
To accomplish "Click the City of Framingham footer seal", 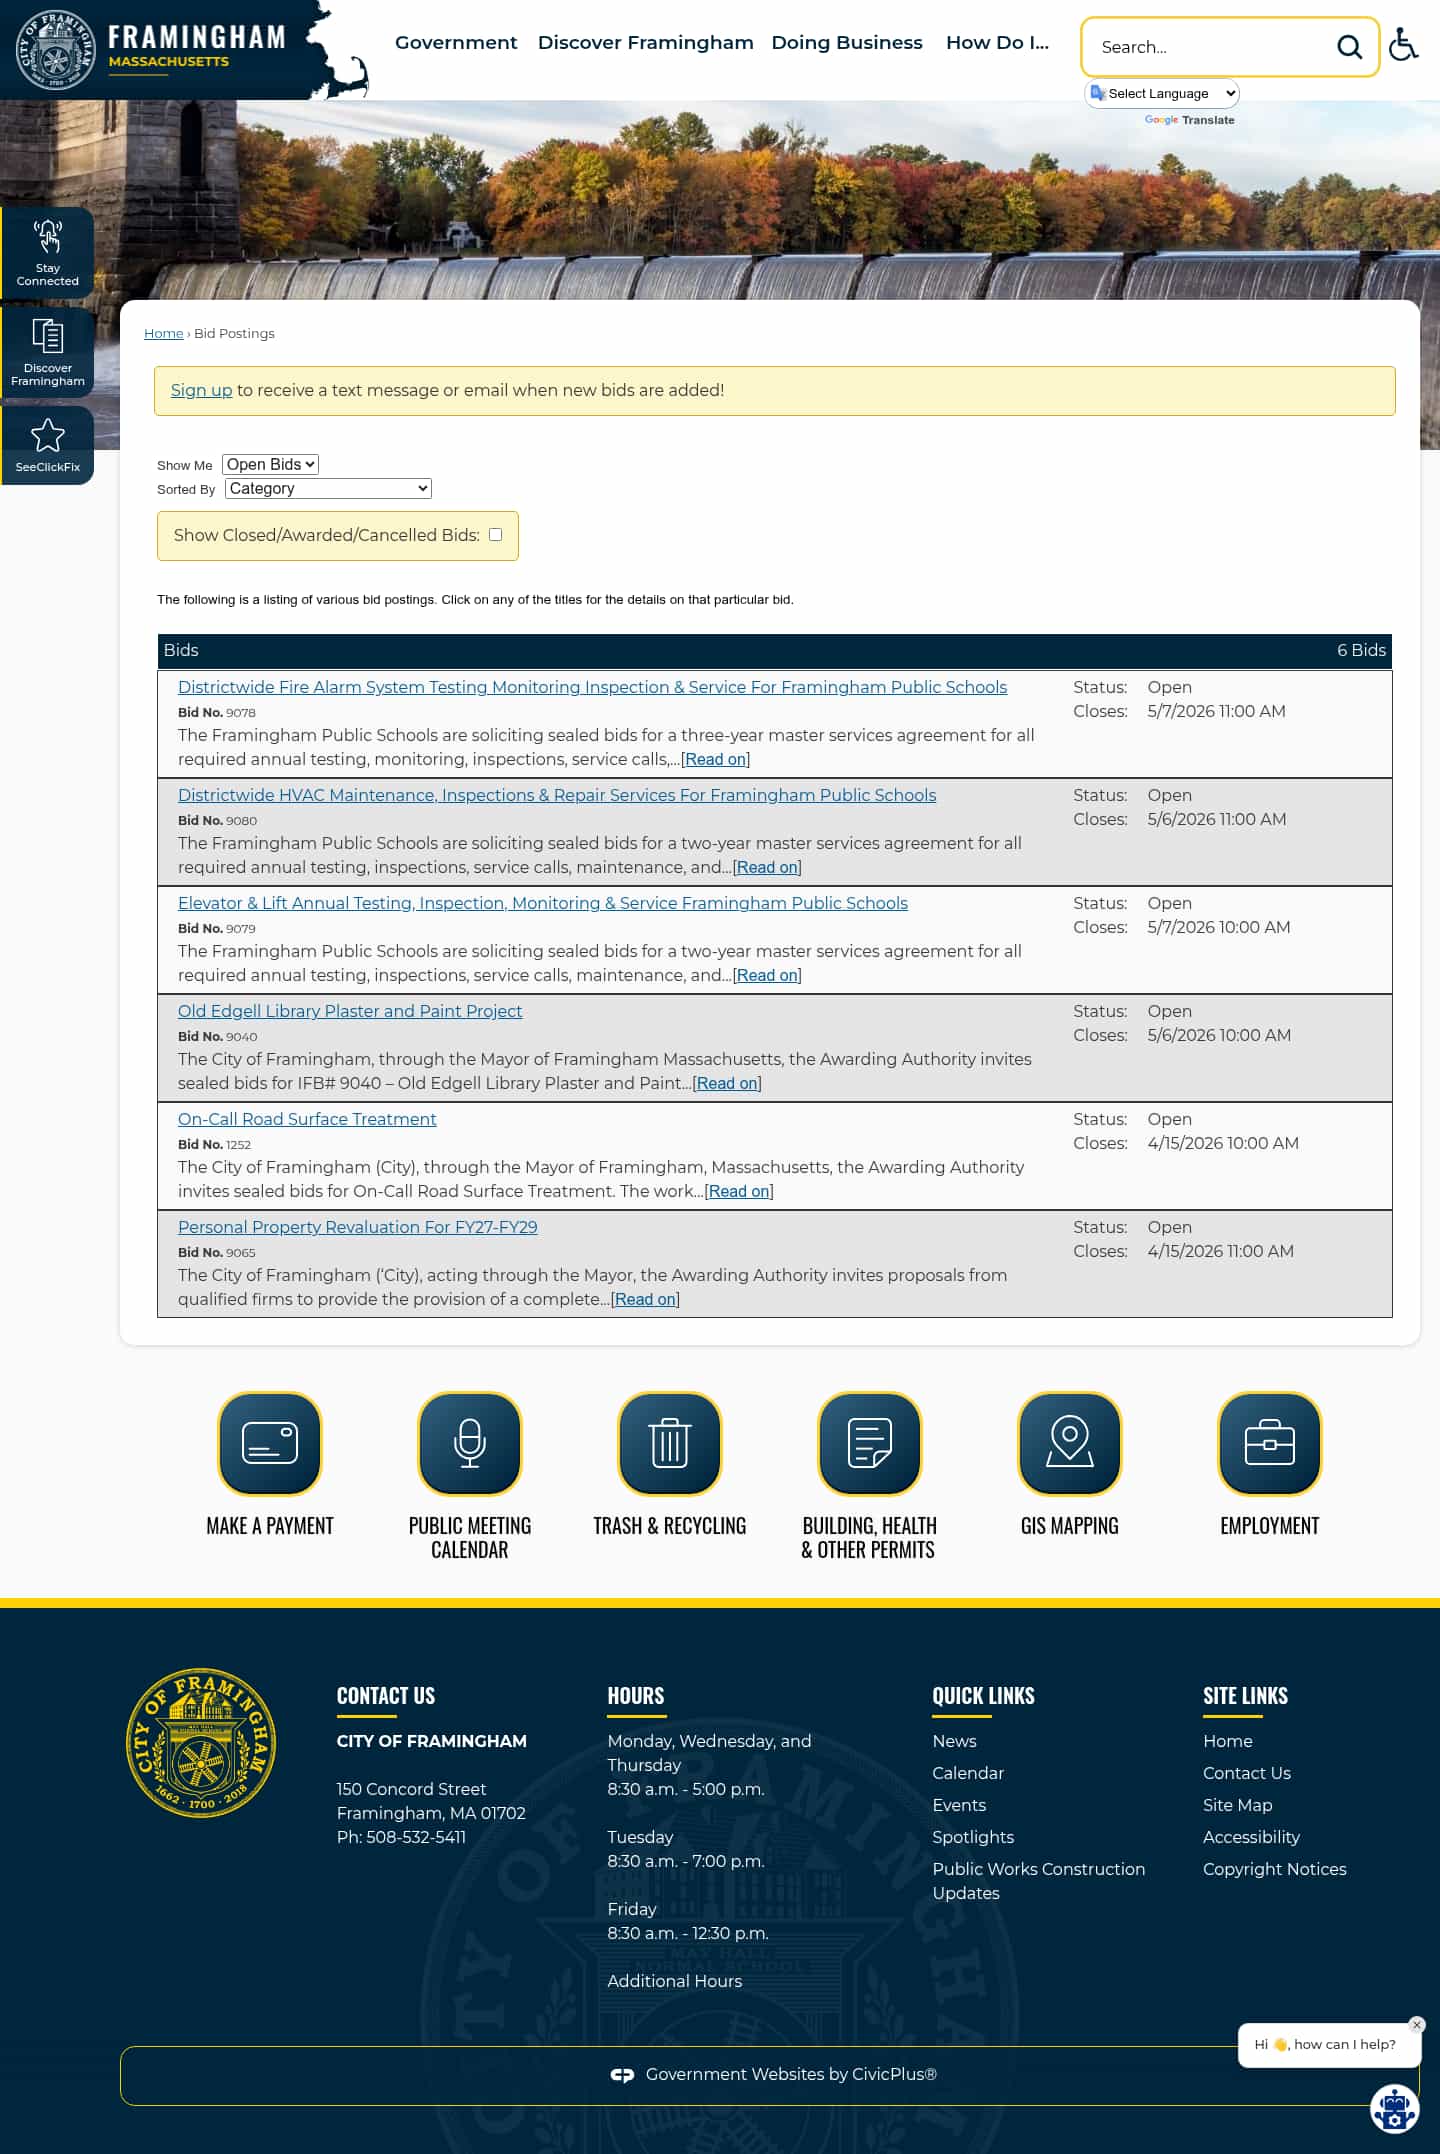I will tap(201, 1743).
